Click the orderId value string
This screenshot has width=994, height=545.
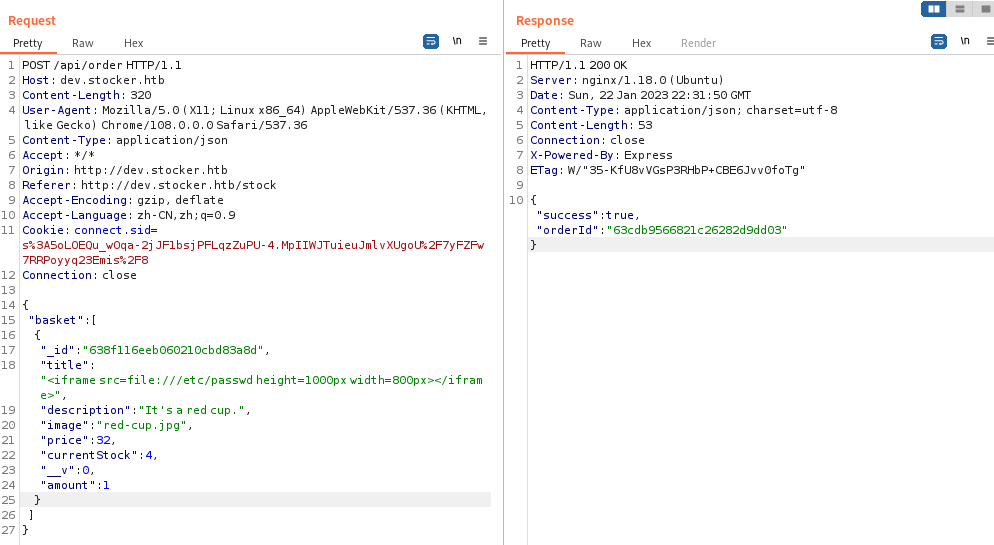click(x=697, y=230)
